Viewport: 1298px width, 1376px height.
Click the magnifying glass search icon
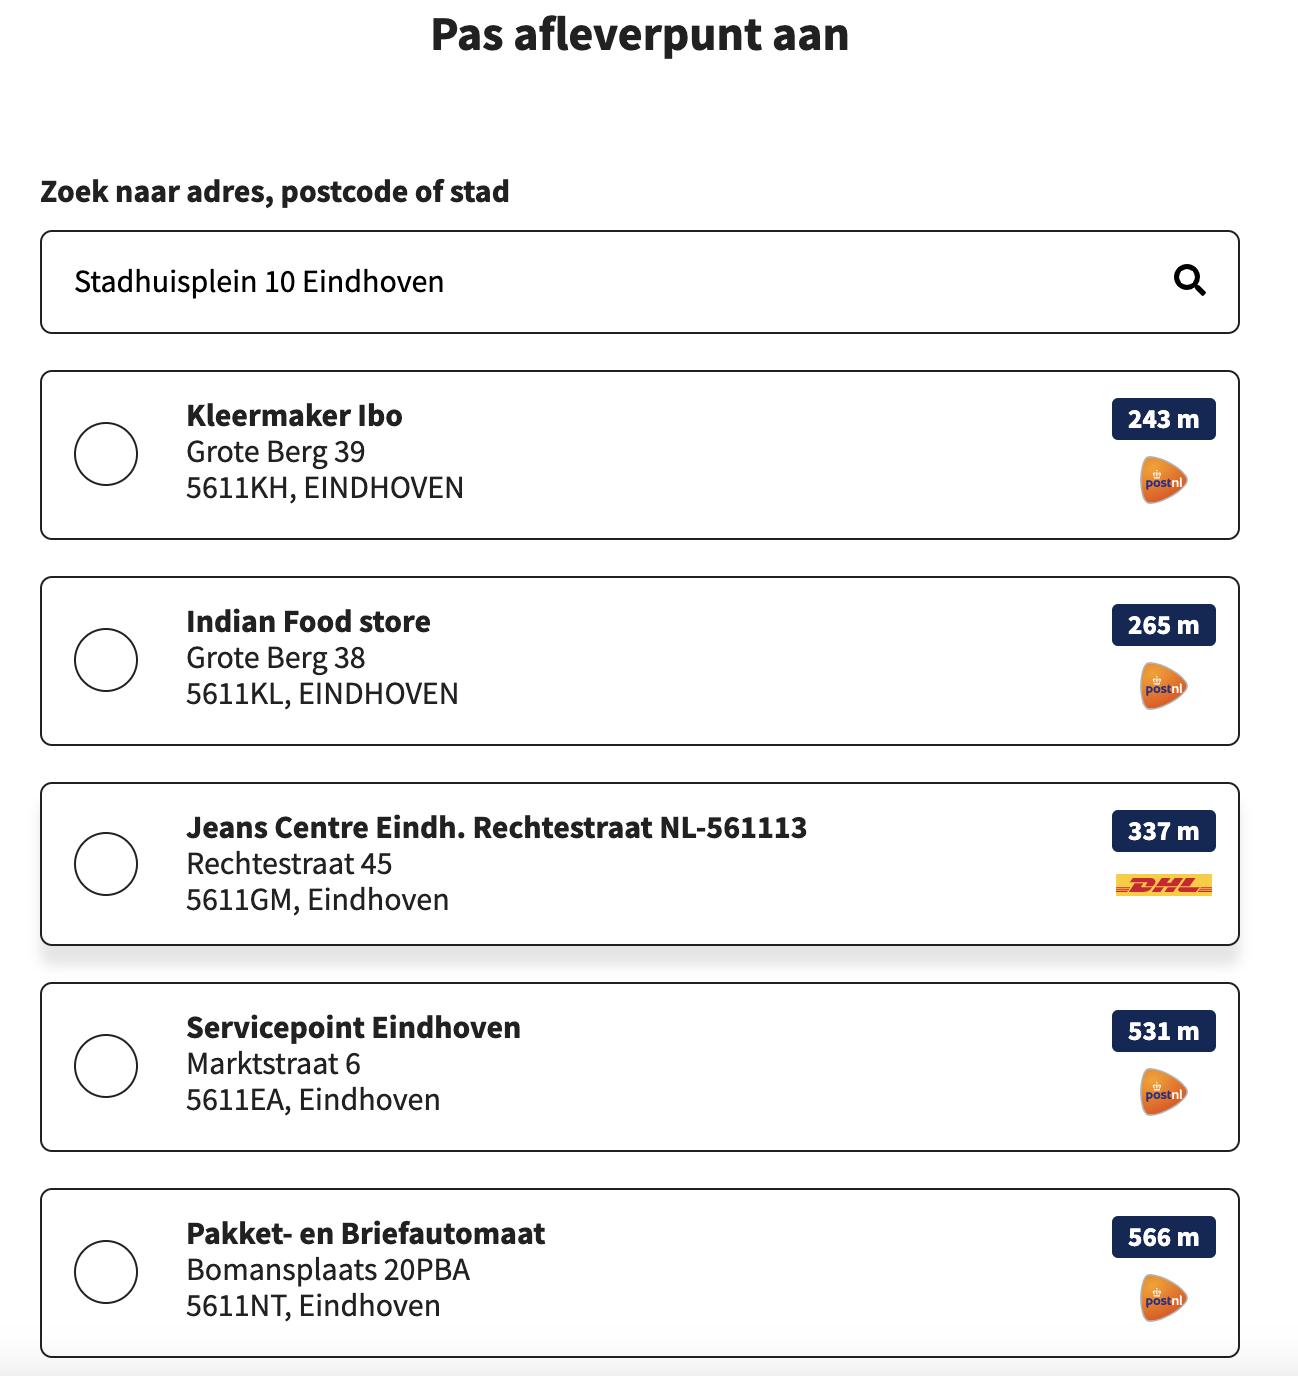1189,281
